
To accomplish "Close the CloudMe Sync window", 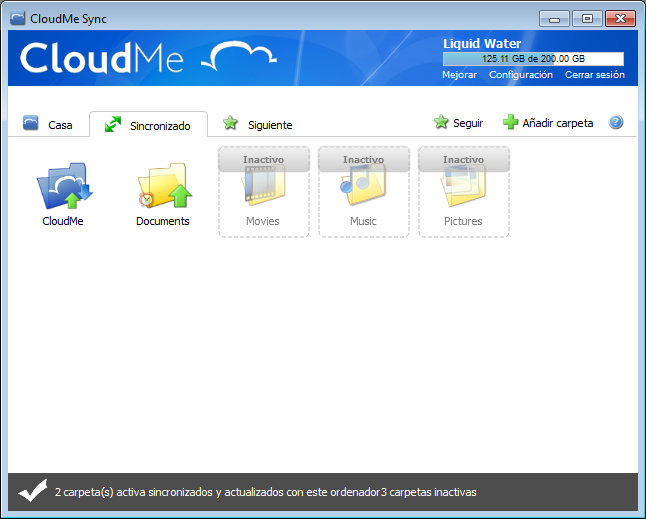I will tap(620, 19).
